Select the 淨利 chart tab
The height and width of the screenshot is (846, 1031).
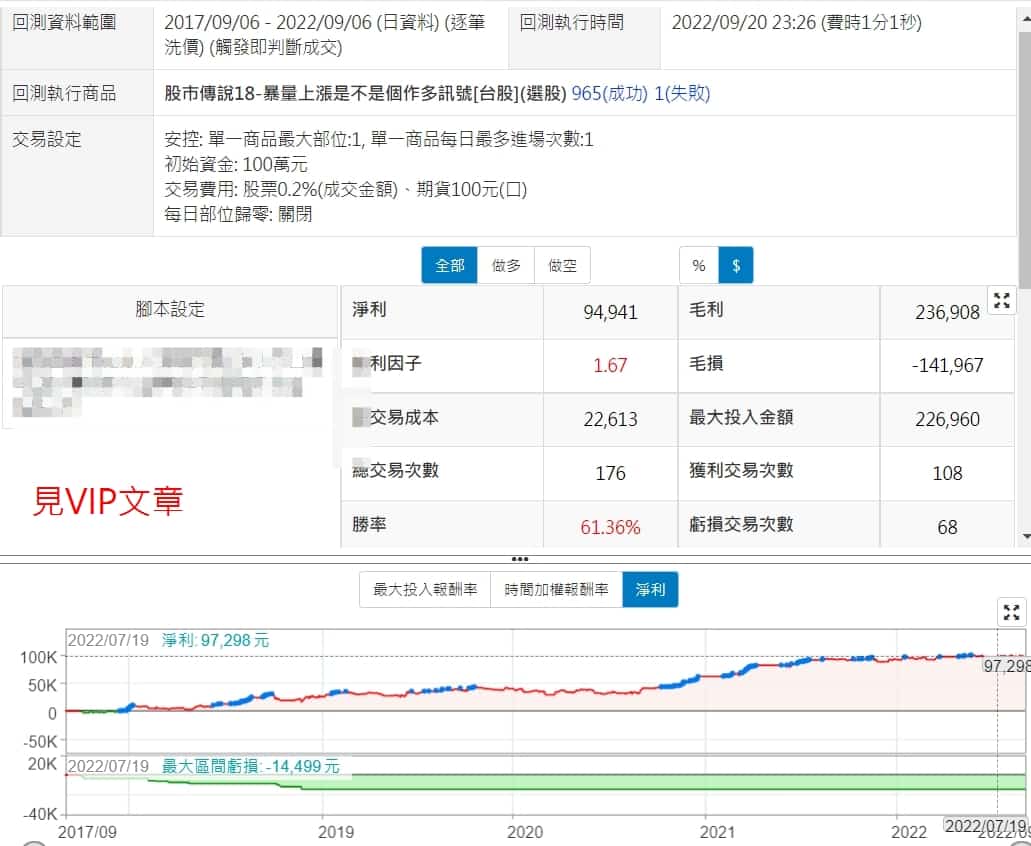[650, 590]
